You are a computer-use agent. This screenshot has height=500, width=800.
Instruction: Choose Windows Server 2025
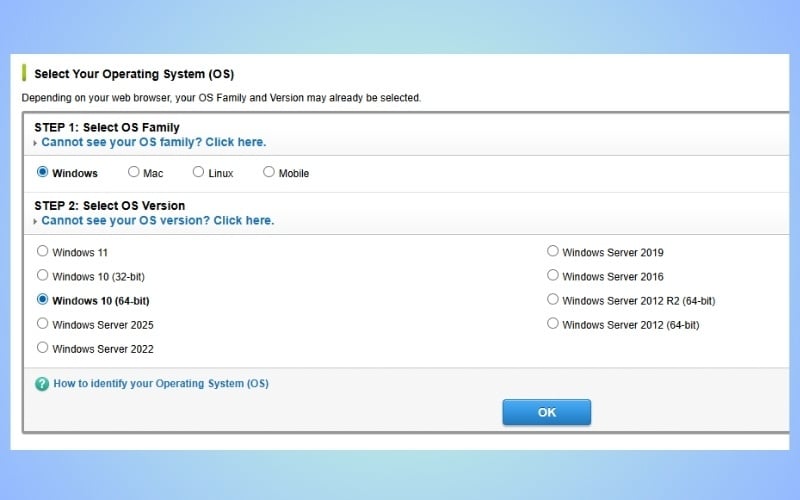click(x=42, y=323)
